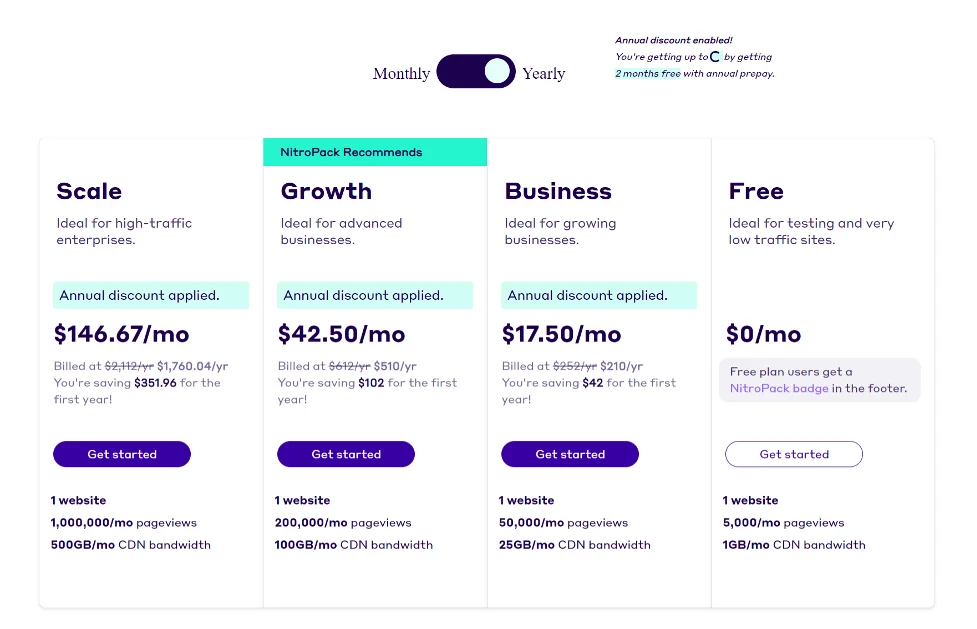The height and width of the screenshot is (629, 977).
Task: Click the NitroPack Recommends banner
Action: click(375, 152)
